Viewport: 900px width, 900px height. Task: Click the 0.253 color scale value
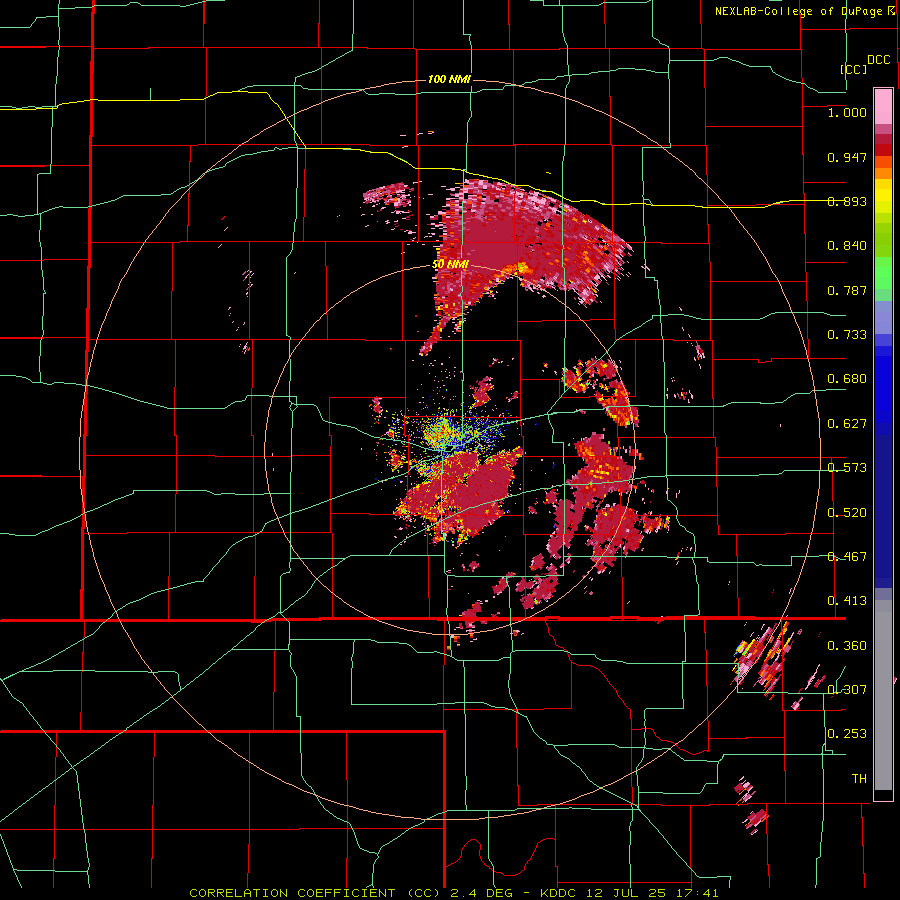coord(847,734)
